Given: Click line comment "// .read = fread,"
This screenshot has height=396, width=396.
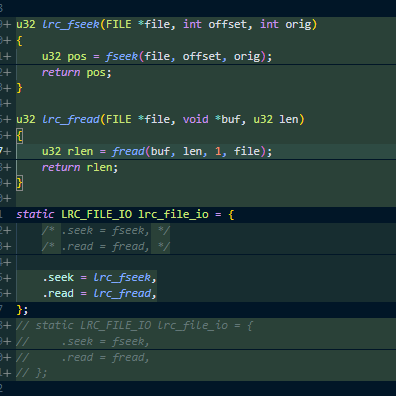Looking at the screenshot, I should click(83, 357).
